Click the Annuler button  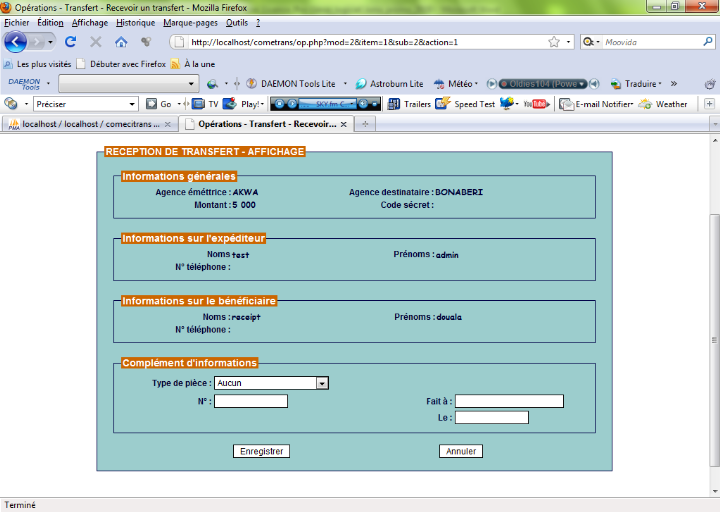click(x=460, y=451)
